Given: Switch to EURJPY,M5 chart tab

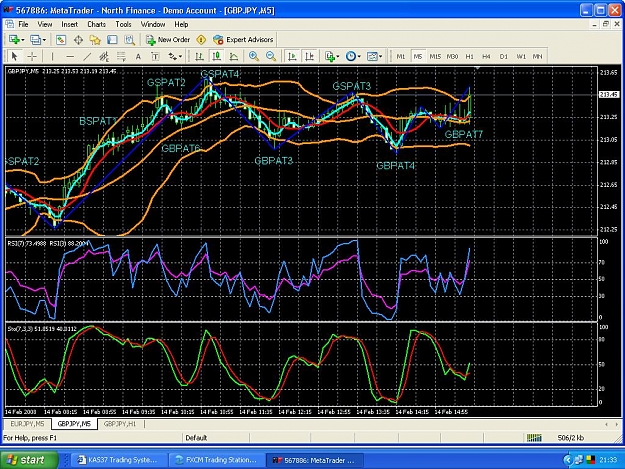Looking at the screenshot, I should tap(28, 424).
